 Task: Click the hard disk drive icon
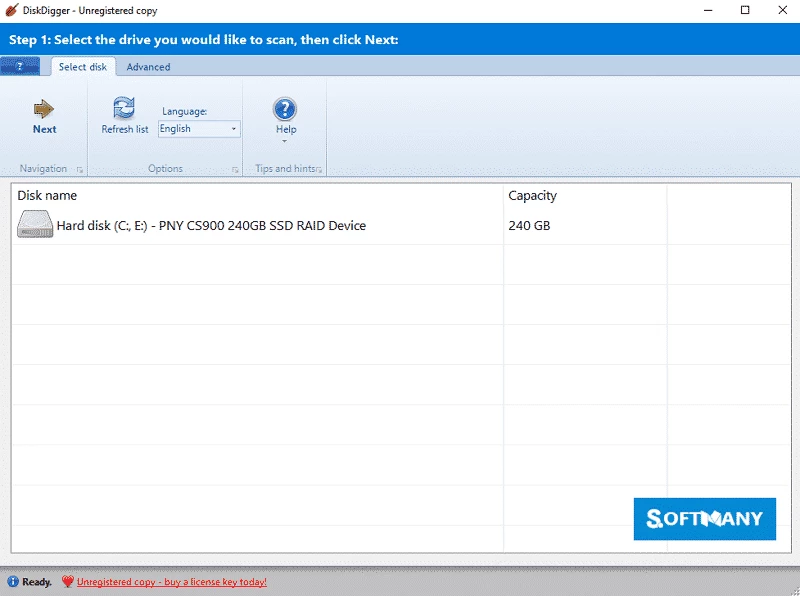(x=35, y=225)
